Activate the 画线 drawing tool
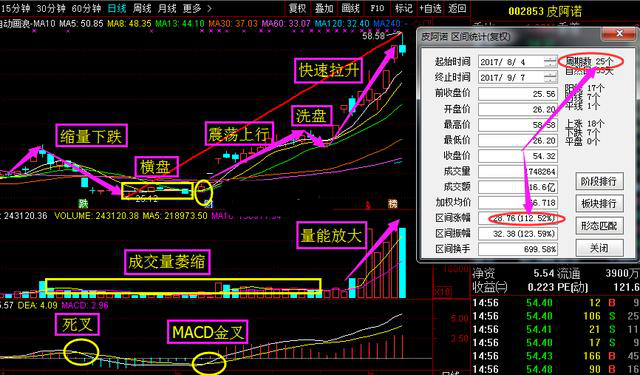 [351, 8]
